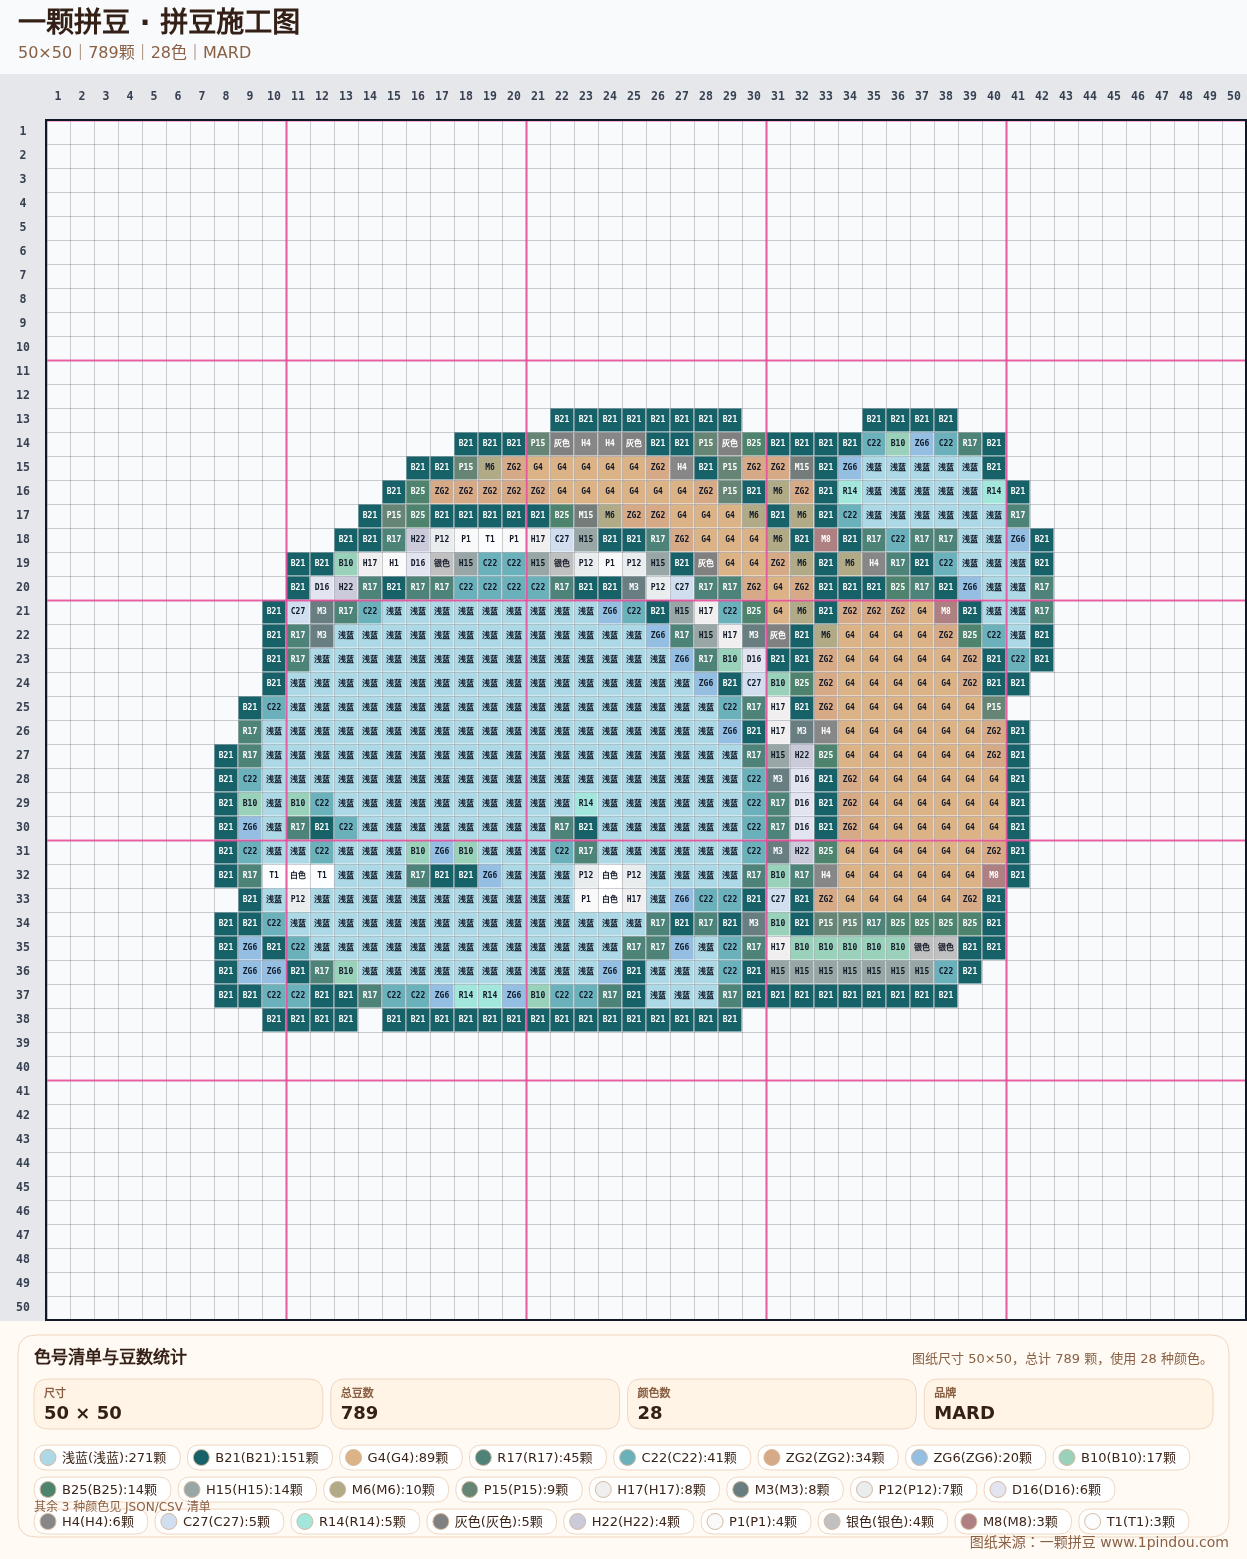Click the 尺寸 50 × 50 stat card
Image resolution: width=1247 pixels, height=1559 pixels.
(178, 1404)
